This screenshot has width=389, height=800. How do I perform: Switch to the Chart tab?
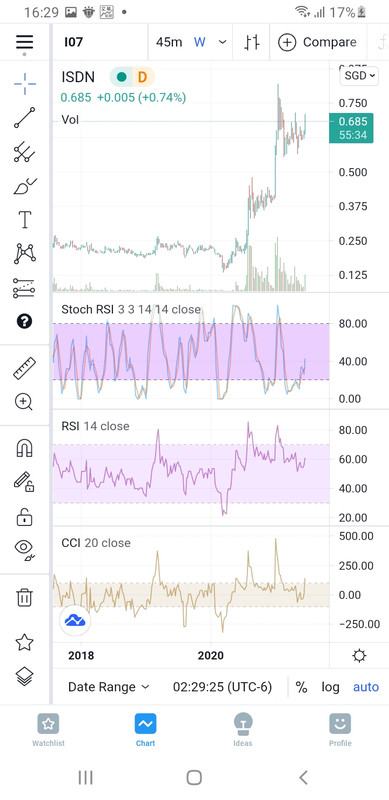pyautogui.click(x=145, y=730)
